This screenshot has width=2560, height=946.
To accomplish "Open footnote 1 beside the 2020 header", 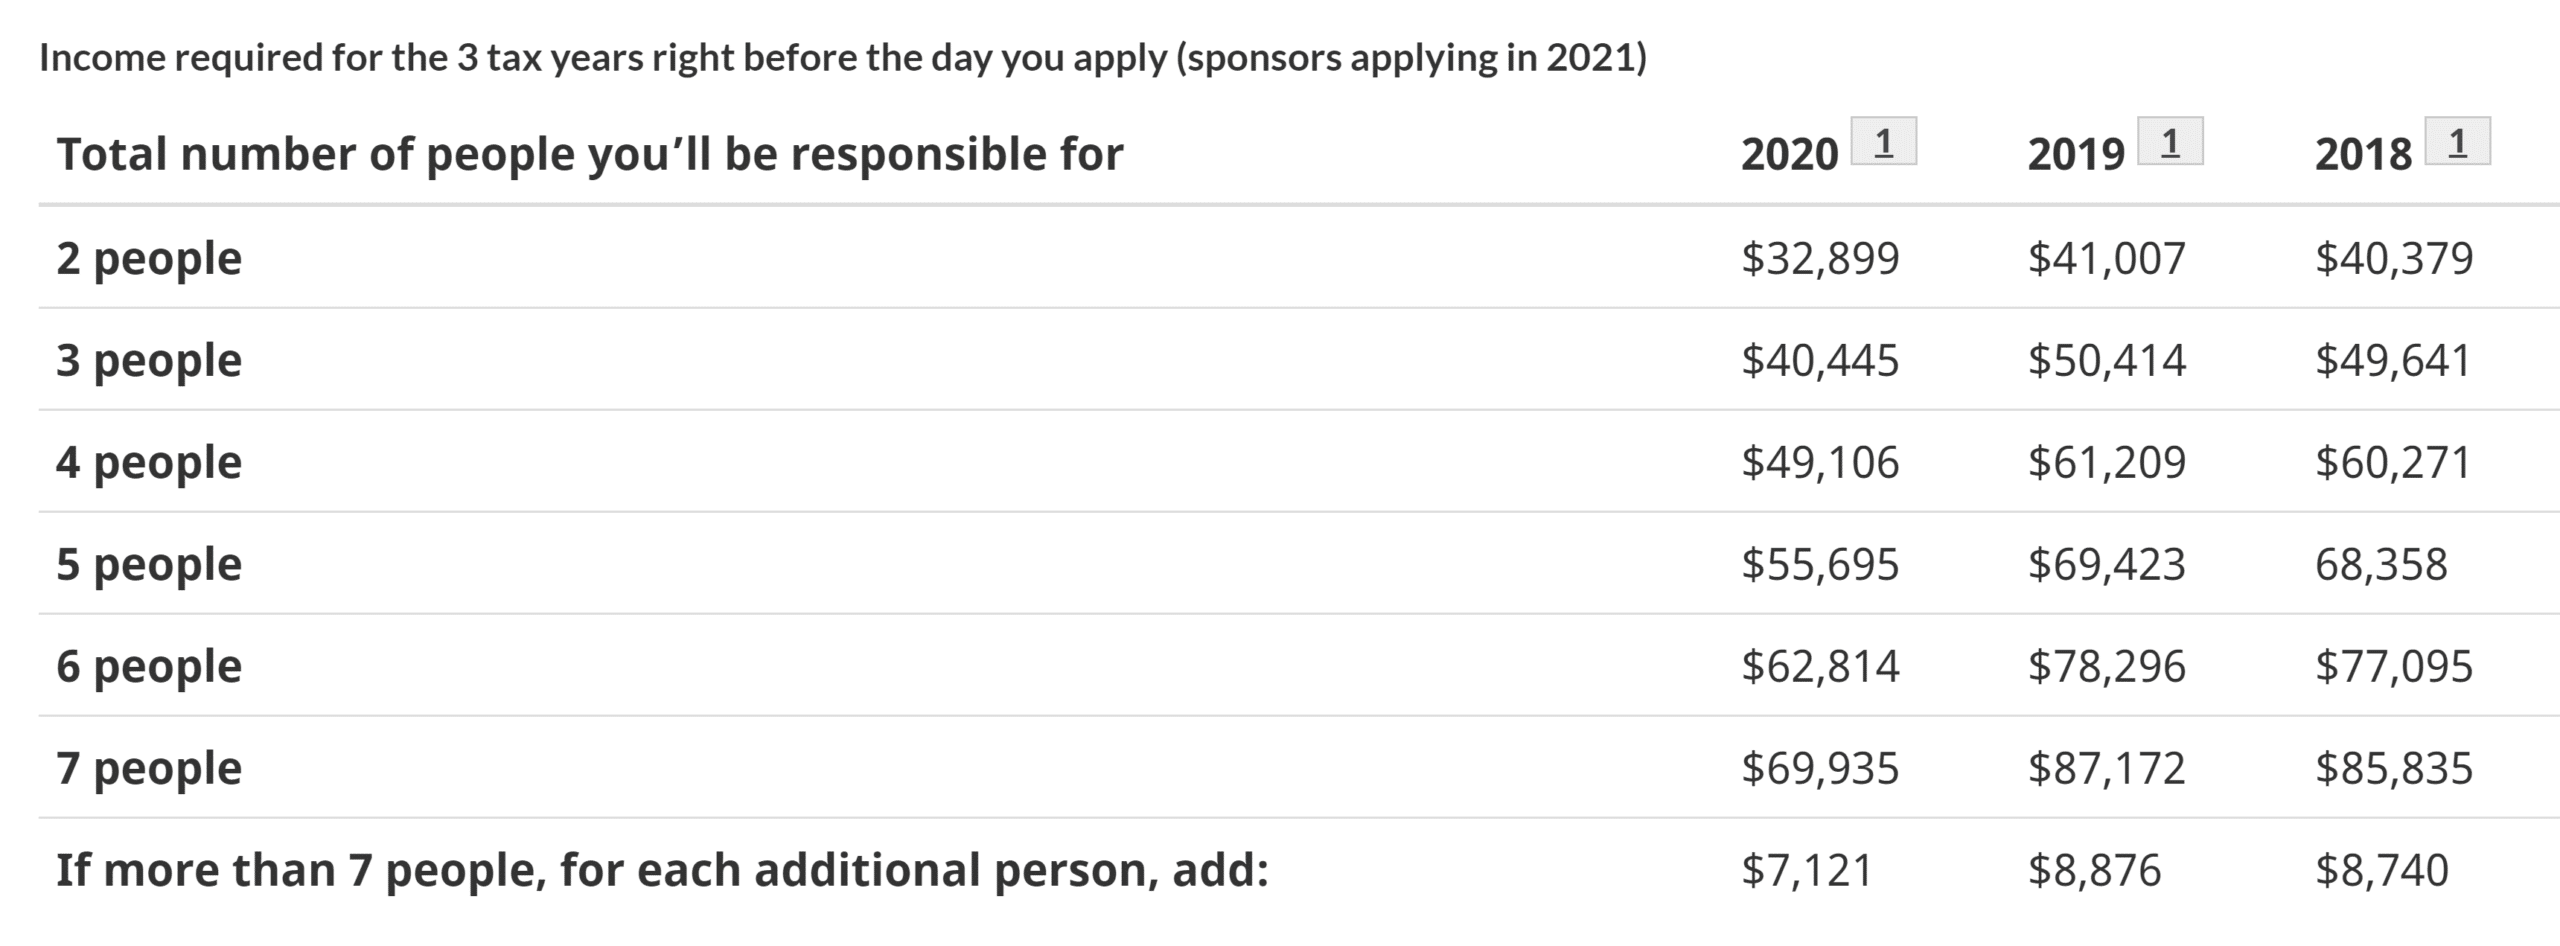I will (x=1883, y=142).
